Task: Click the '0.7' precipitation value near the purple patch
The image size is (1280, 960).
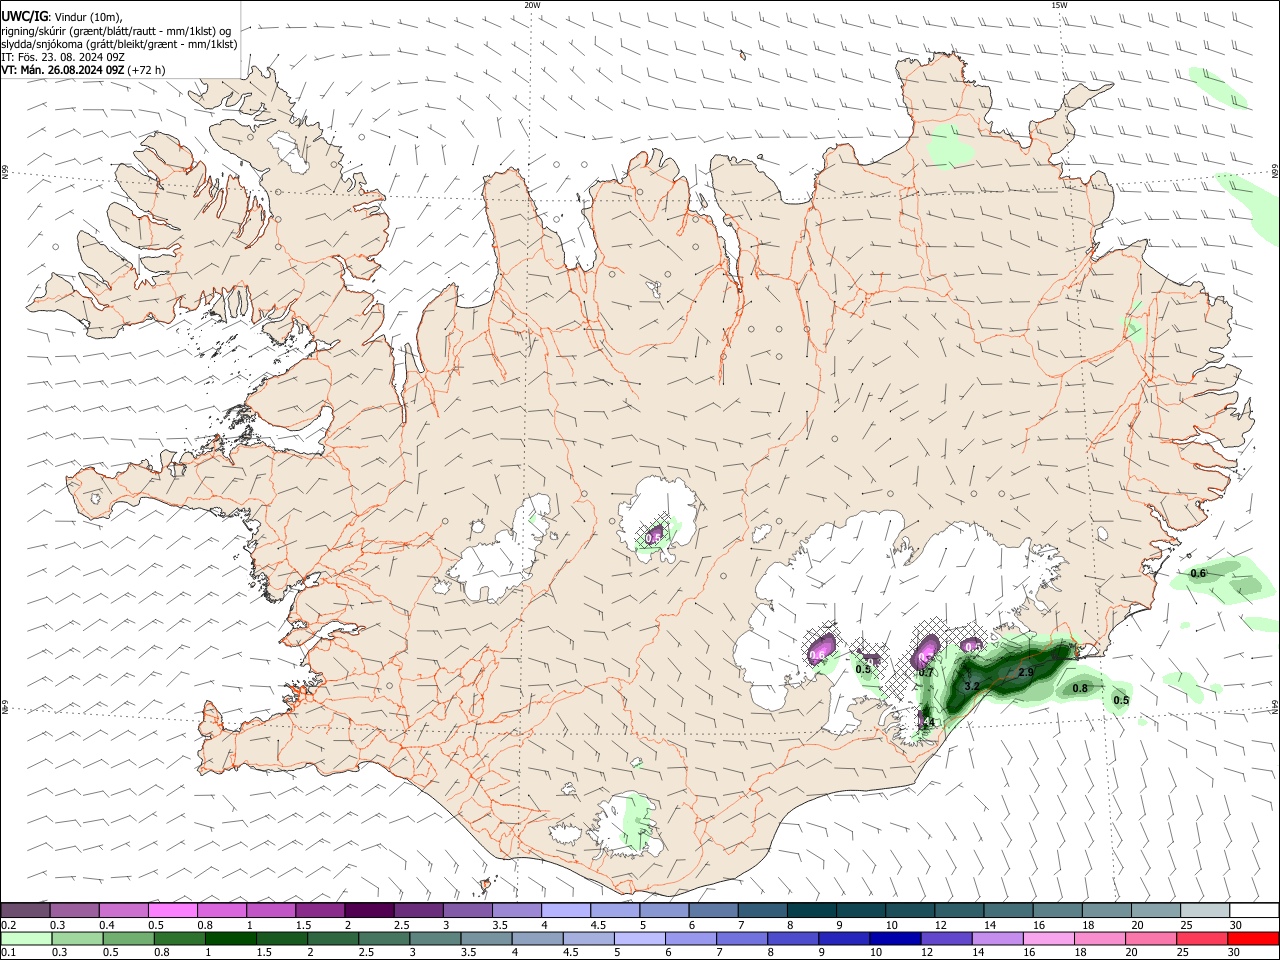Action: pyautogui.click(x=926, y=673)
